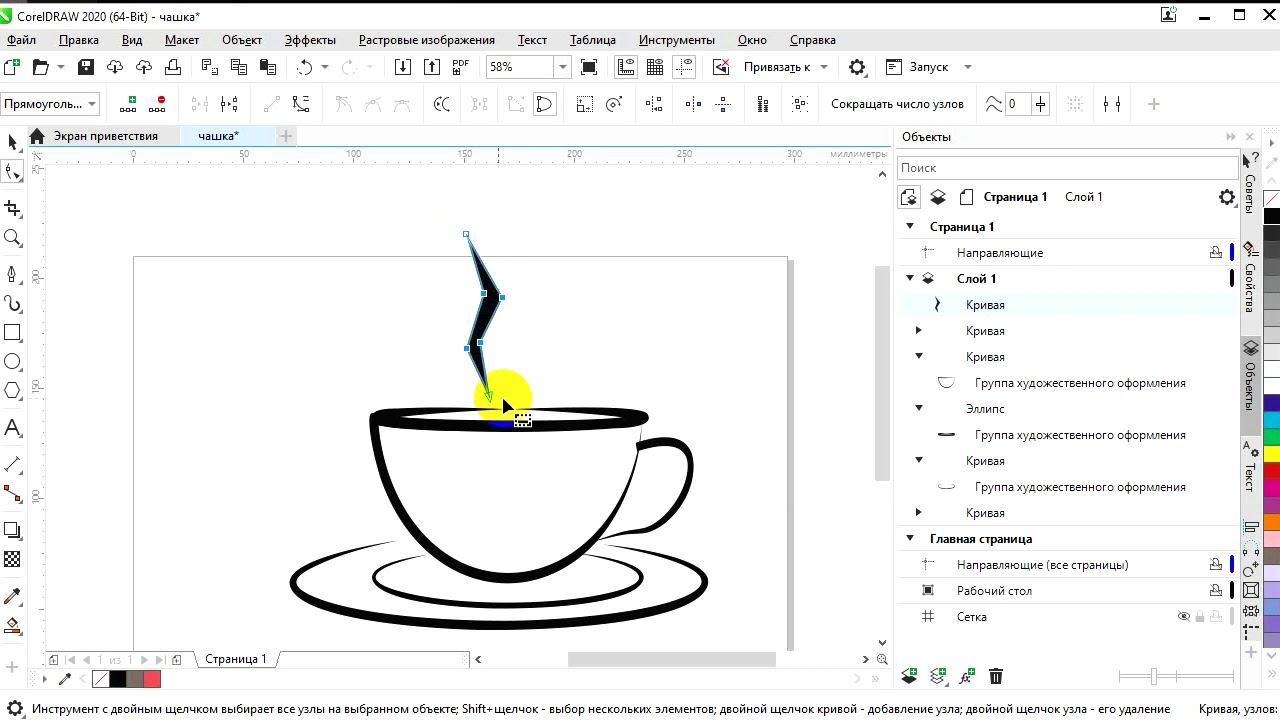Image resolution: width=1280 pixels, height=720 pixels.
Task: Open the zoom level 58% dropdown
Action: click(x=562, y=67)
